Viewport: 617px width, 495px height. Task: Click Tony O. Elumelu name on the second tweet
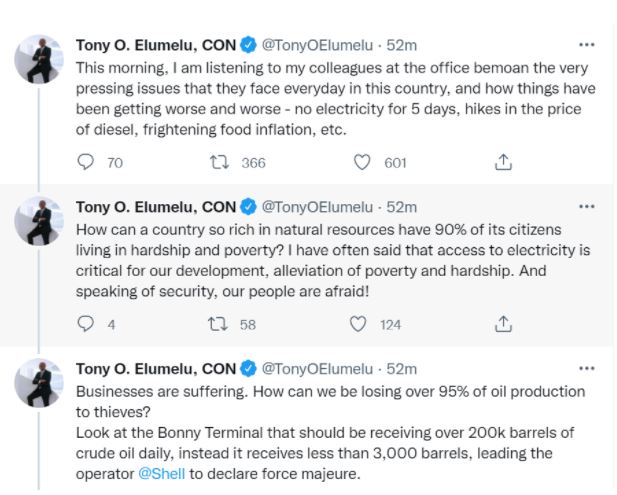click(155, 207)
